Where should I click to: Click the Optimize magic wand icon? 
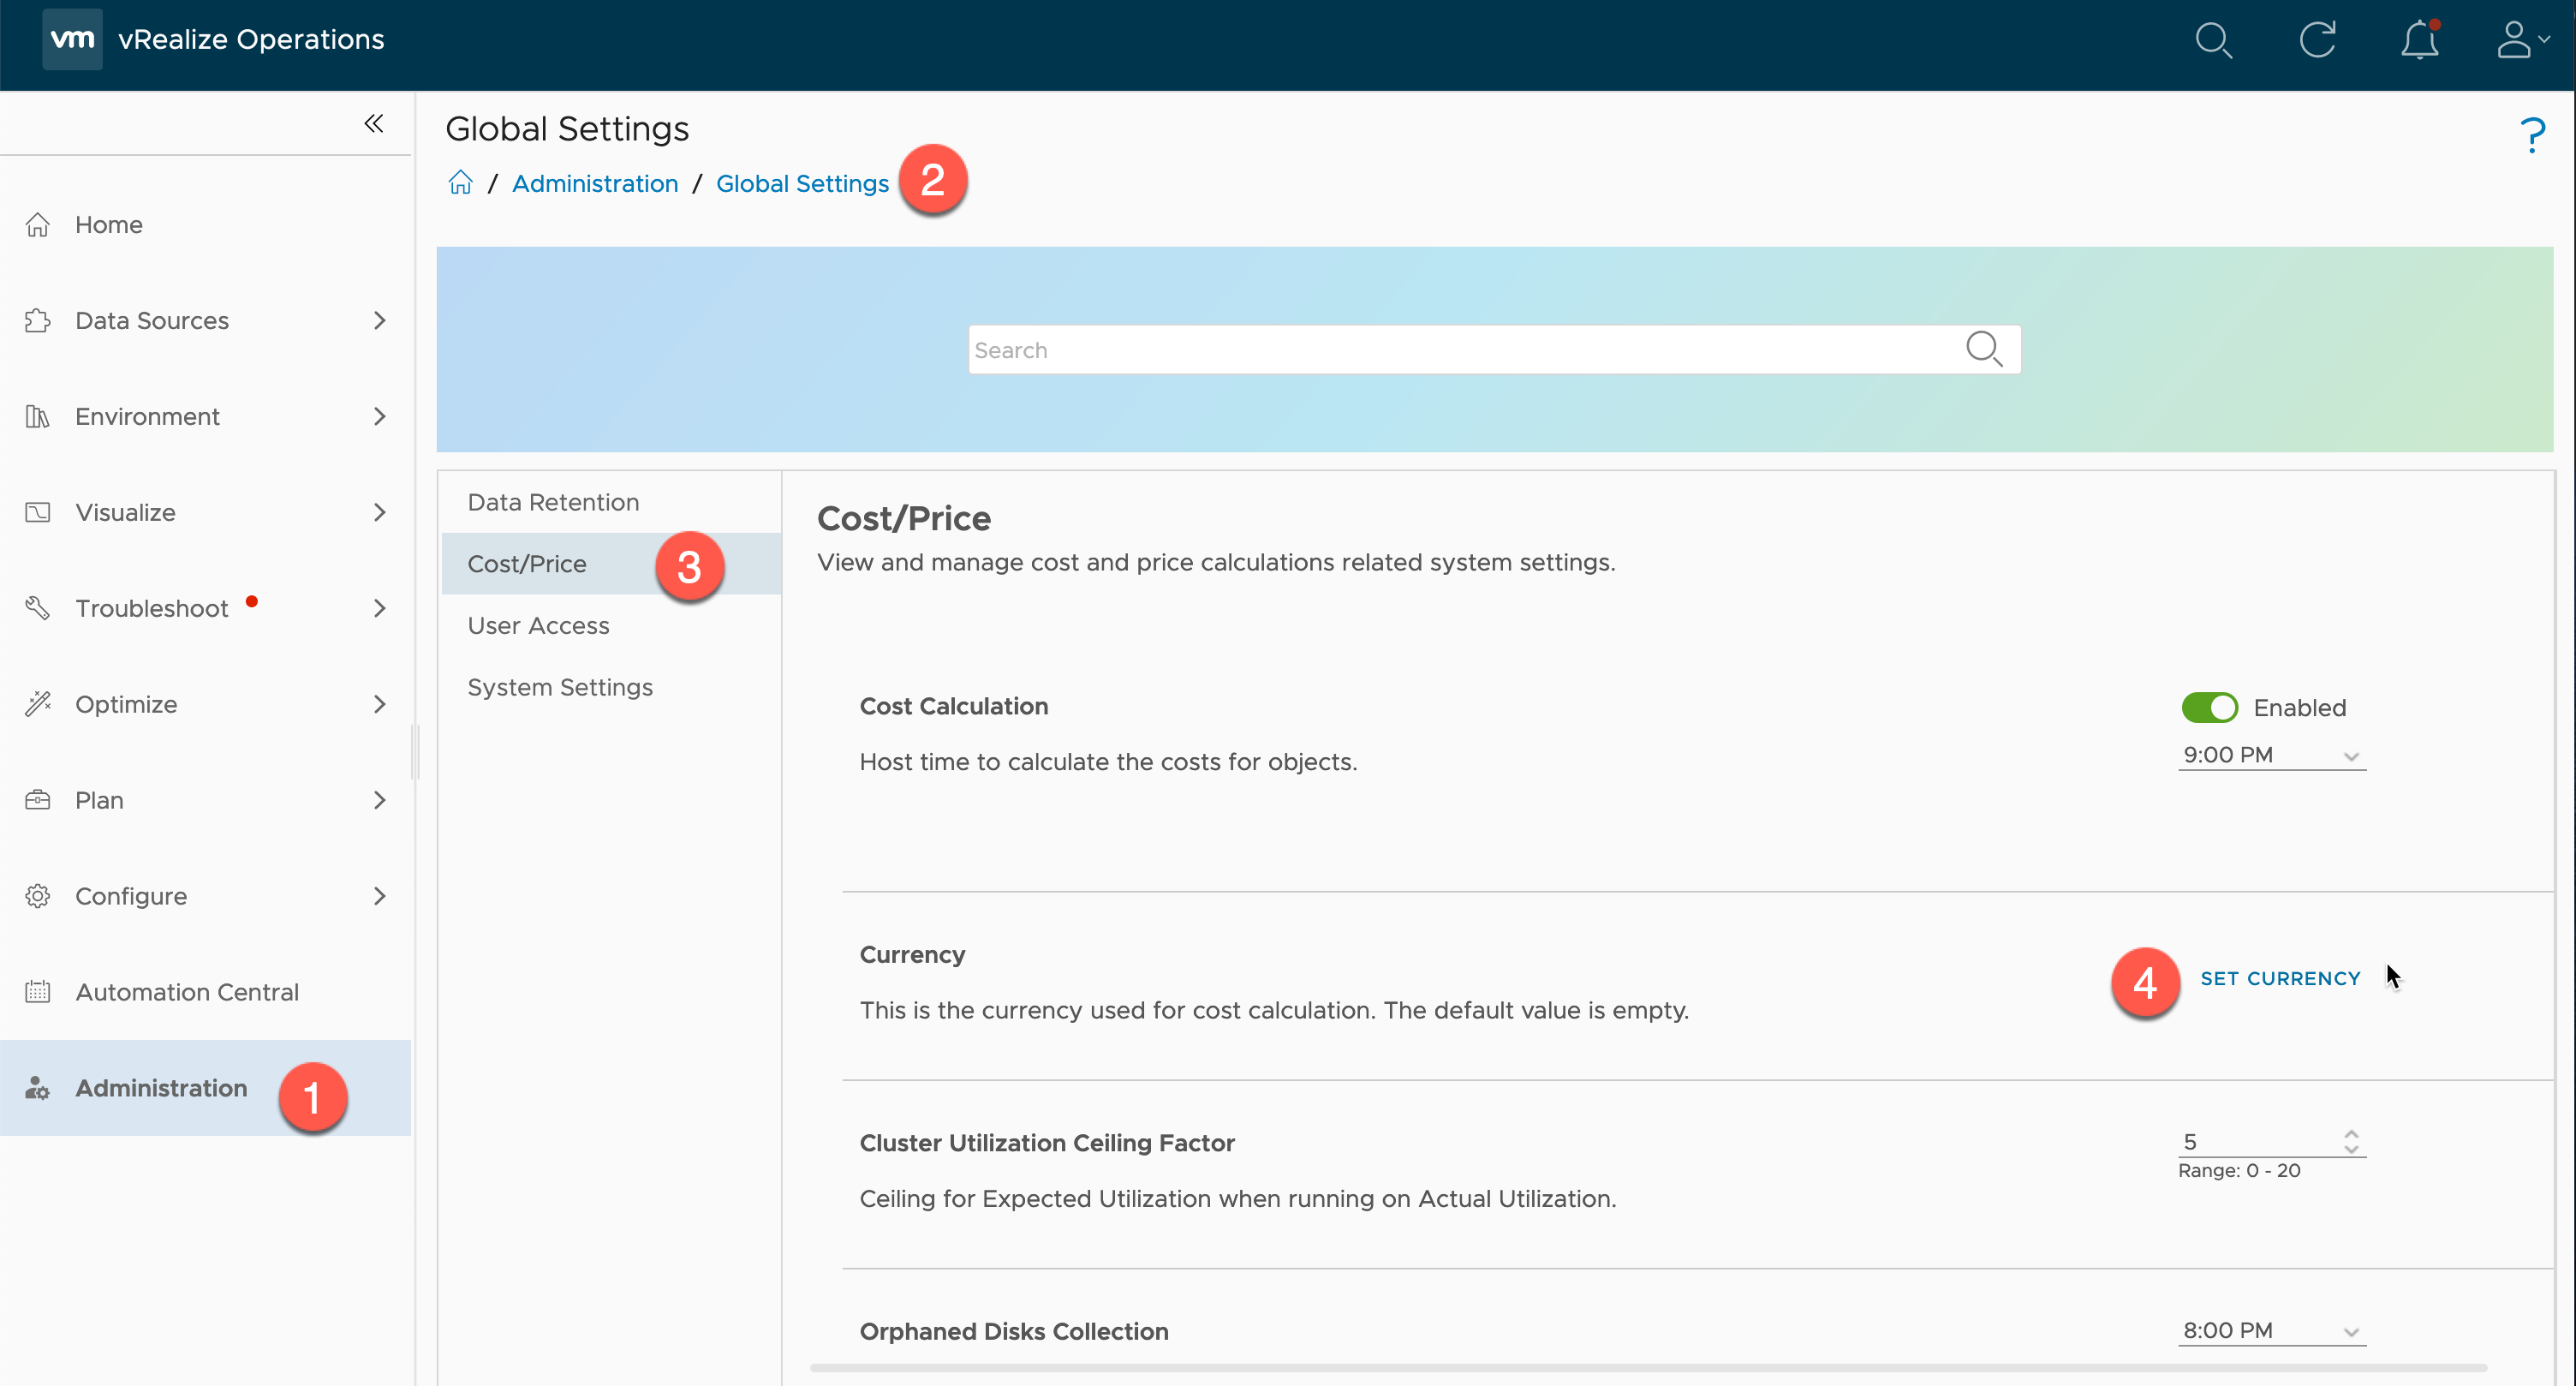point(38,705)
